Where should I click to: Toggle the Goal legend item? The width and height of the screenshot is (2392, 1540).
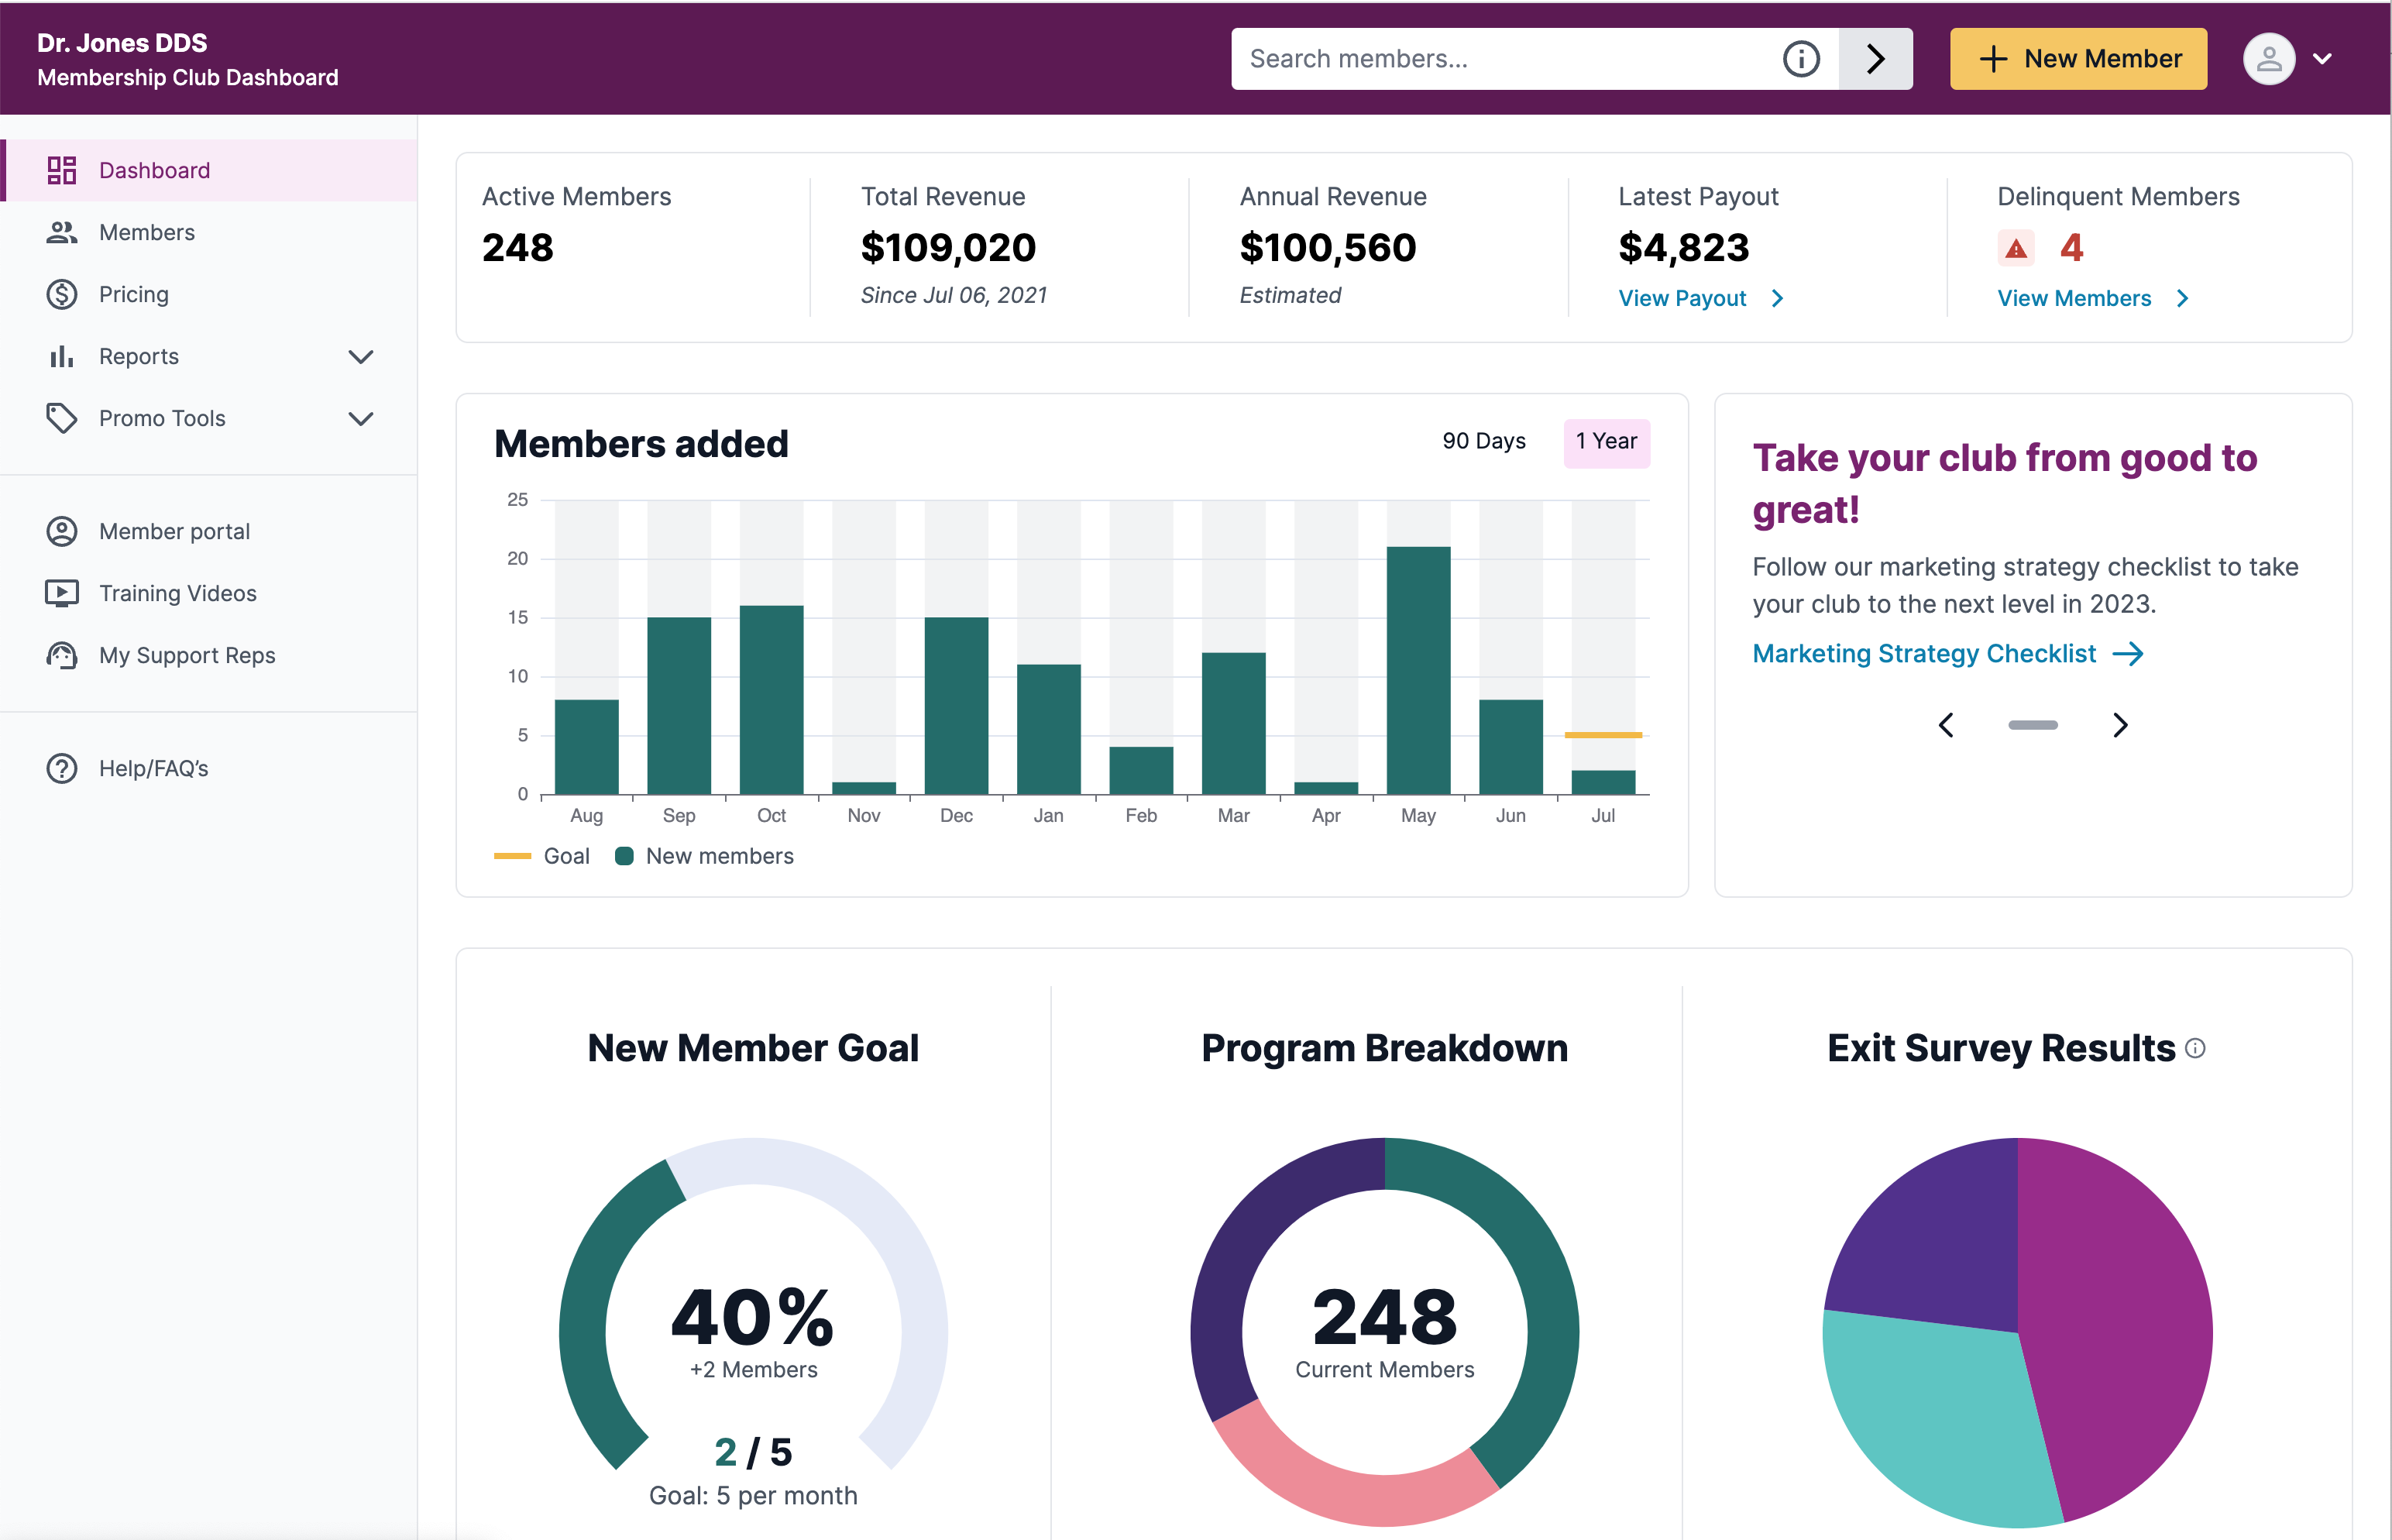coord(542,856)
